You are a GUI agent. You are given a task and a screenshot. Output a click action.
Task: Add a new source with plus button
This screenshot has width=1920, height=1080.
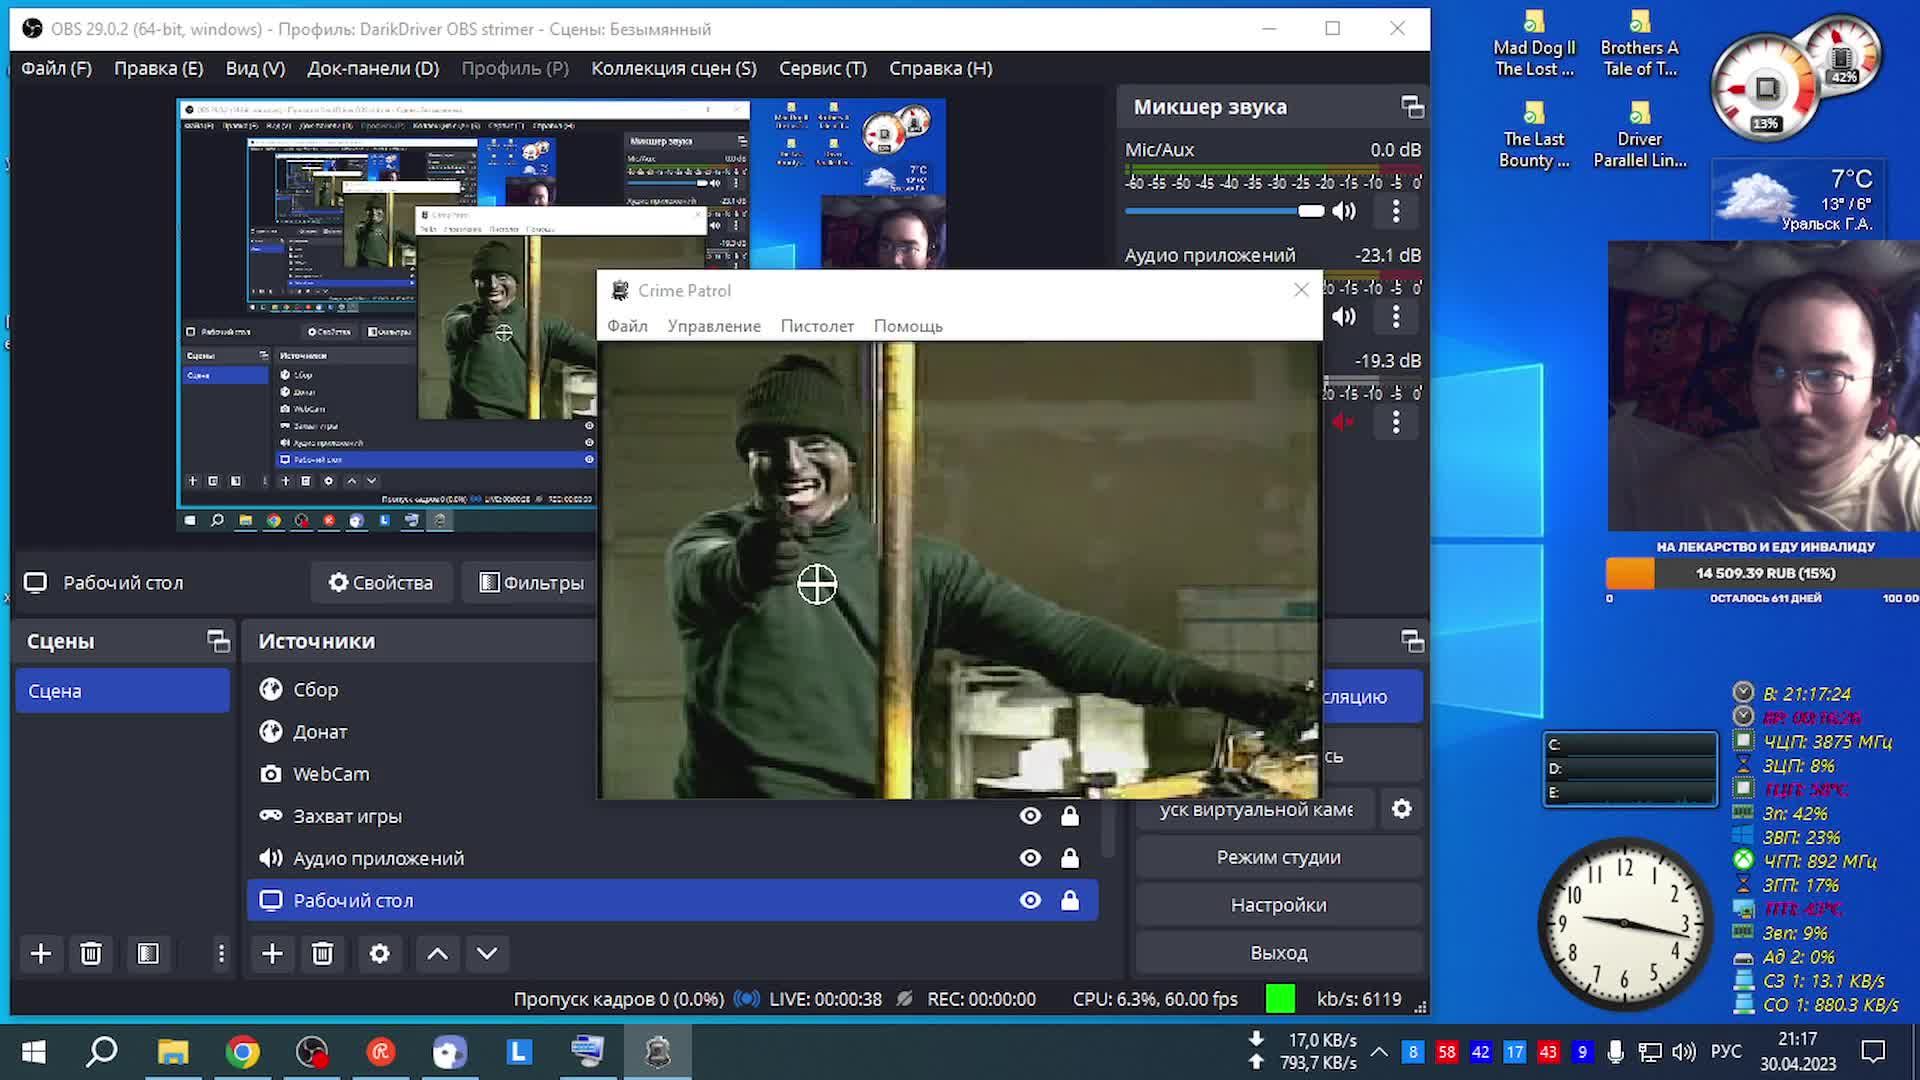tap(272, 954)
